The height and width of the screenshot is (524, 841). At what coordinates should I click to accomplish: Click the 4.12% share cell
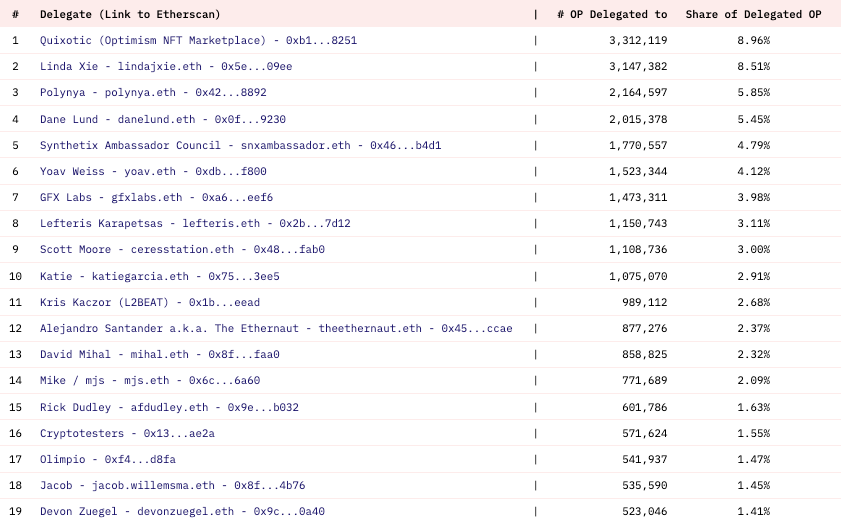point(754,172)
